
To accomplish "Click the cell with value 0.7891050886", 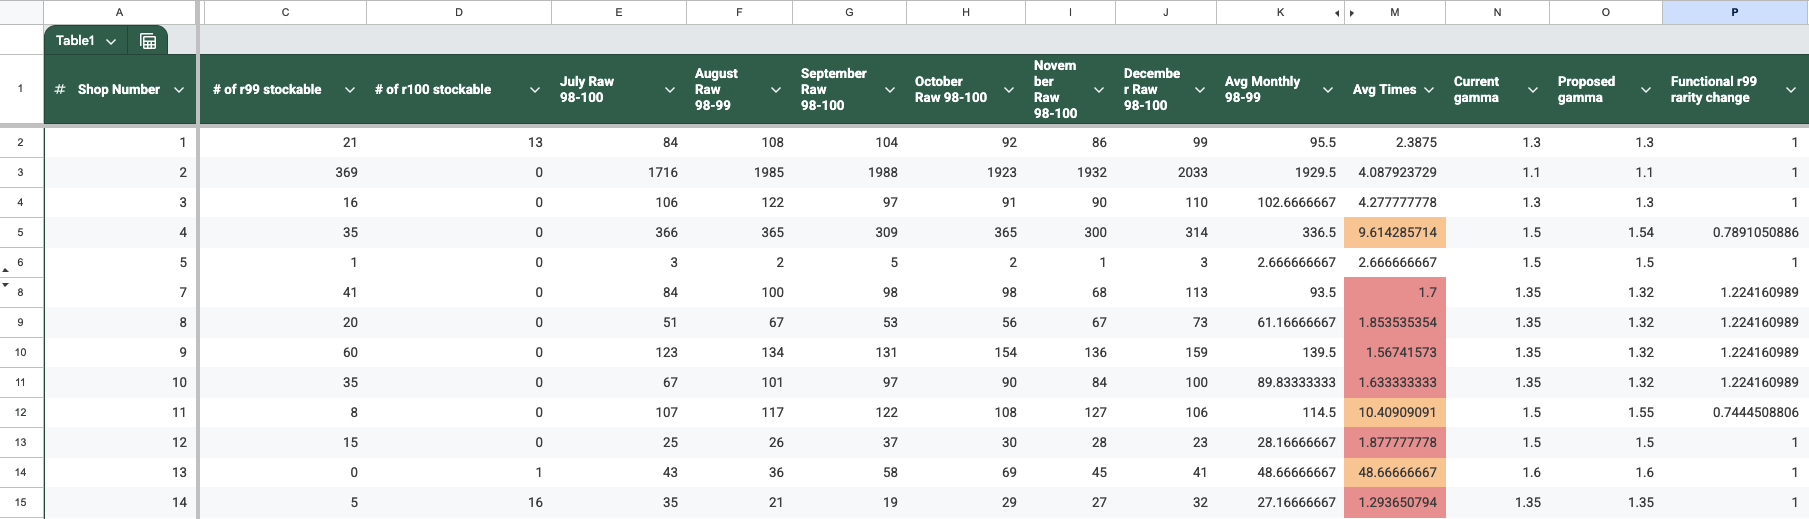I will coord(1735,232).
